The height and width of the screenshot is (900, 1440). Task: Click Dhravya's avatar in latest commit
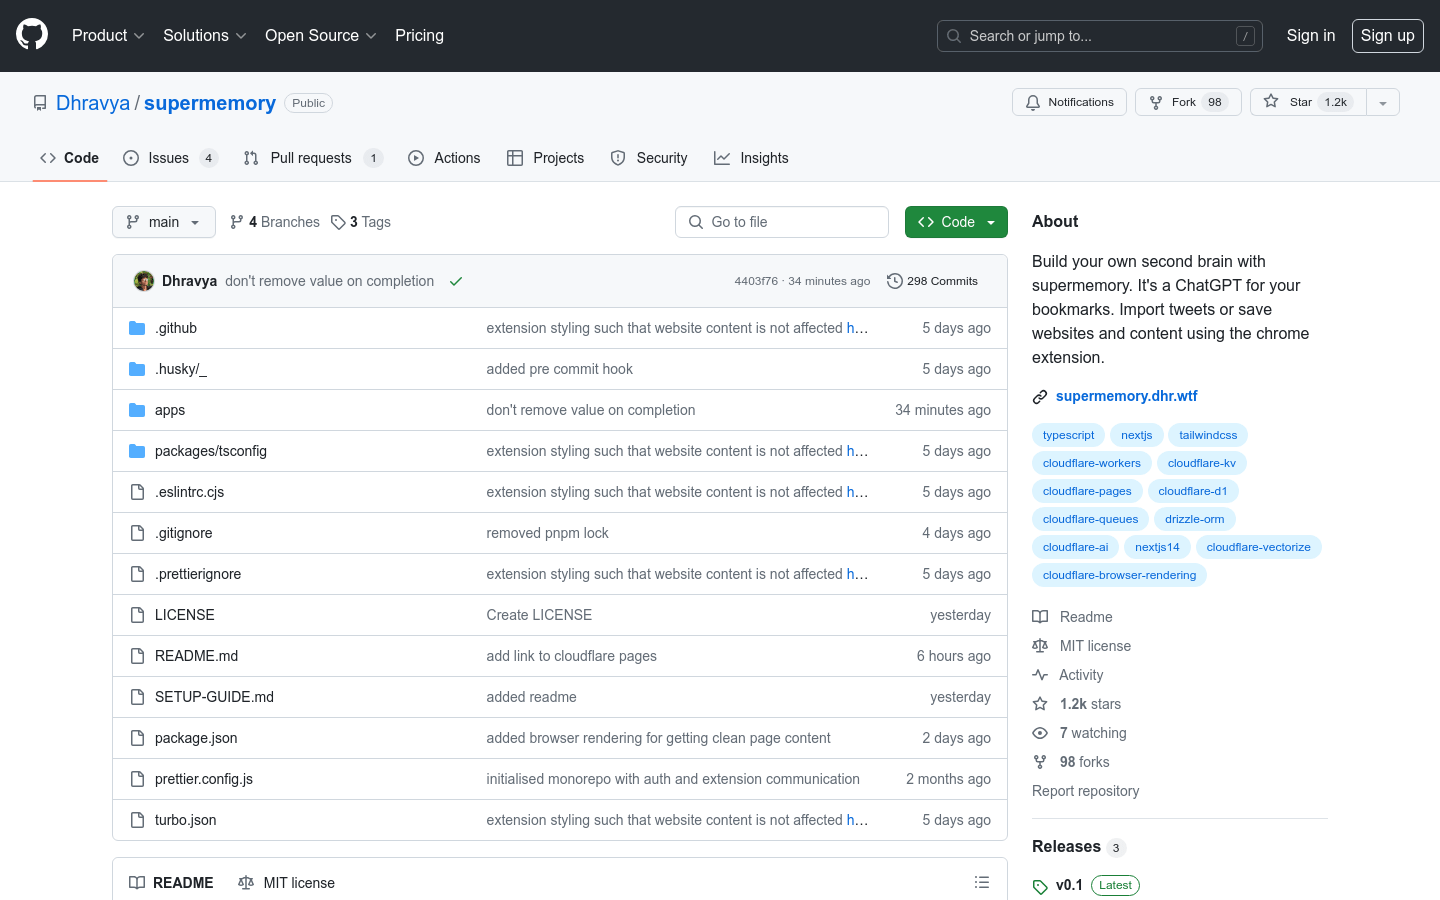144,281
